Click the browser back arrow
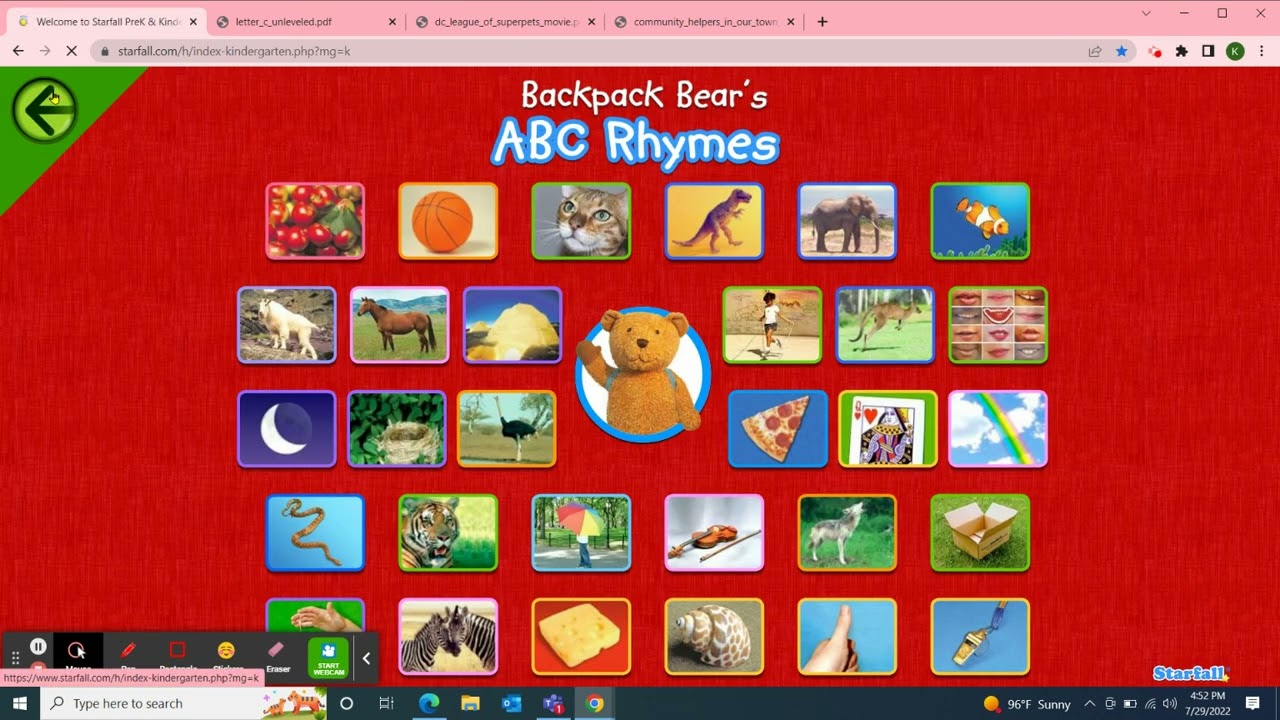Image resolution: width=1280 pixels, height=720 pixels. 18,51
